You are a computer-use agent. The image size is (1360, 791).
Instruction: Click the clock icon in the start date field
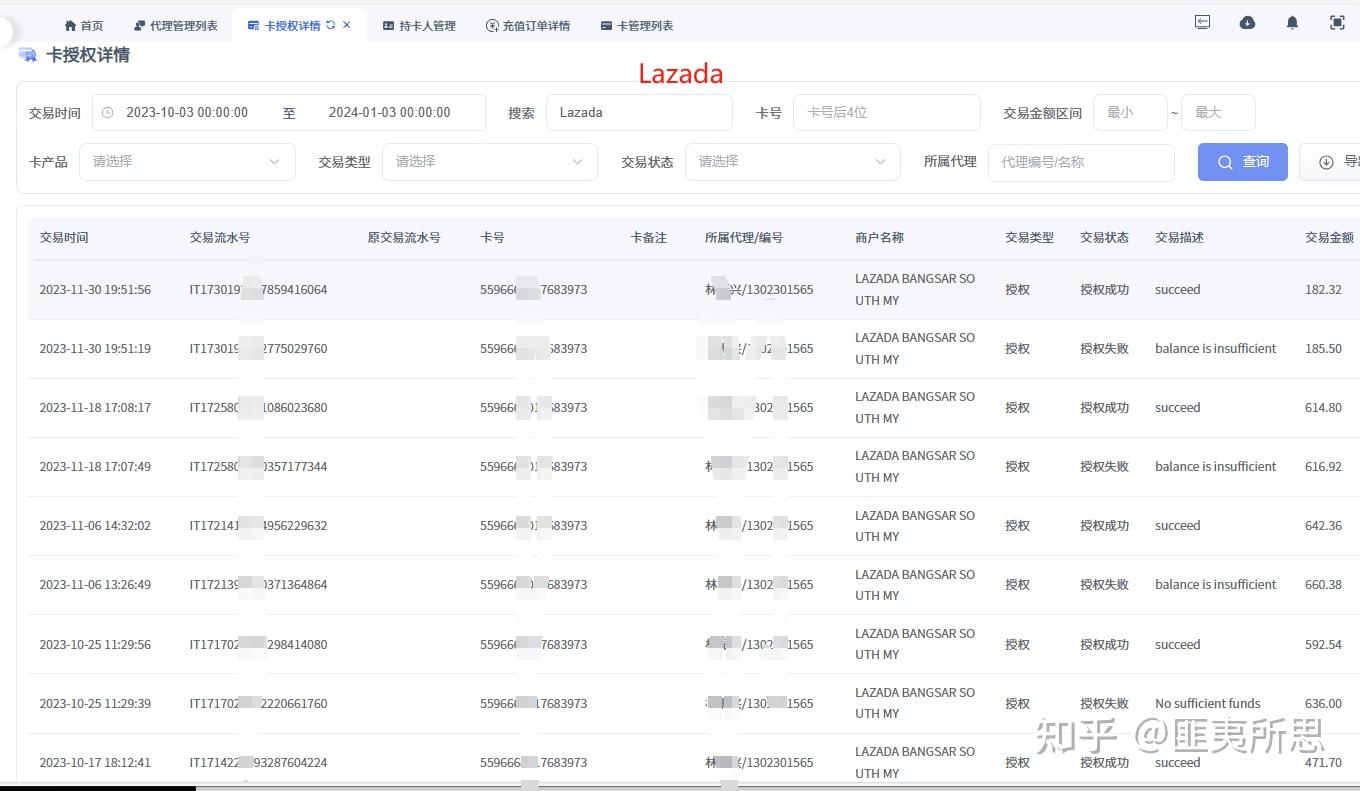click(107, 112)
